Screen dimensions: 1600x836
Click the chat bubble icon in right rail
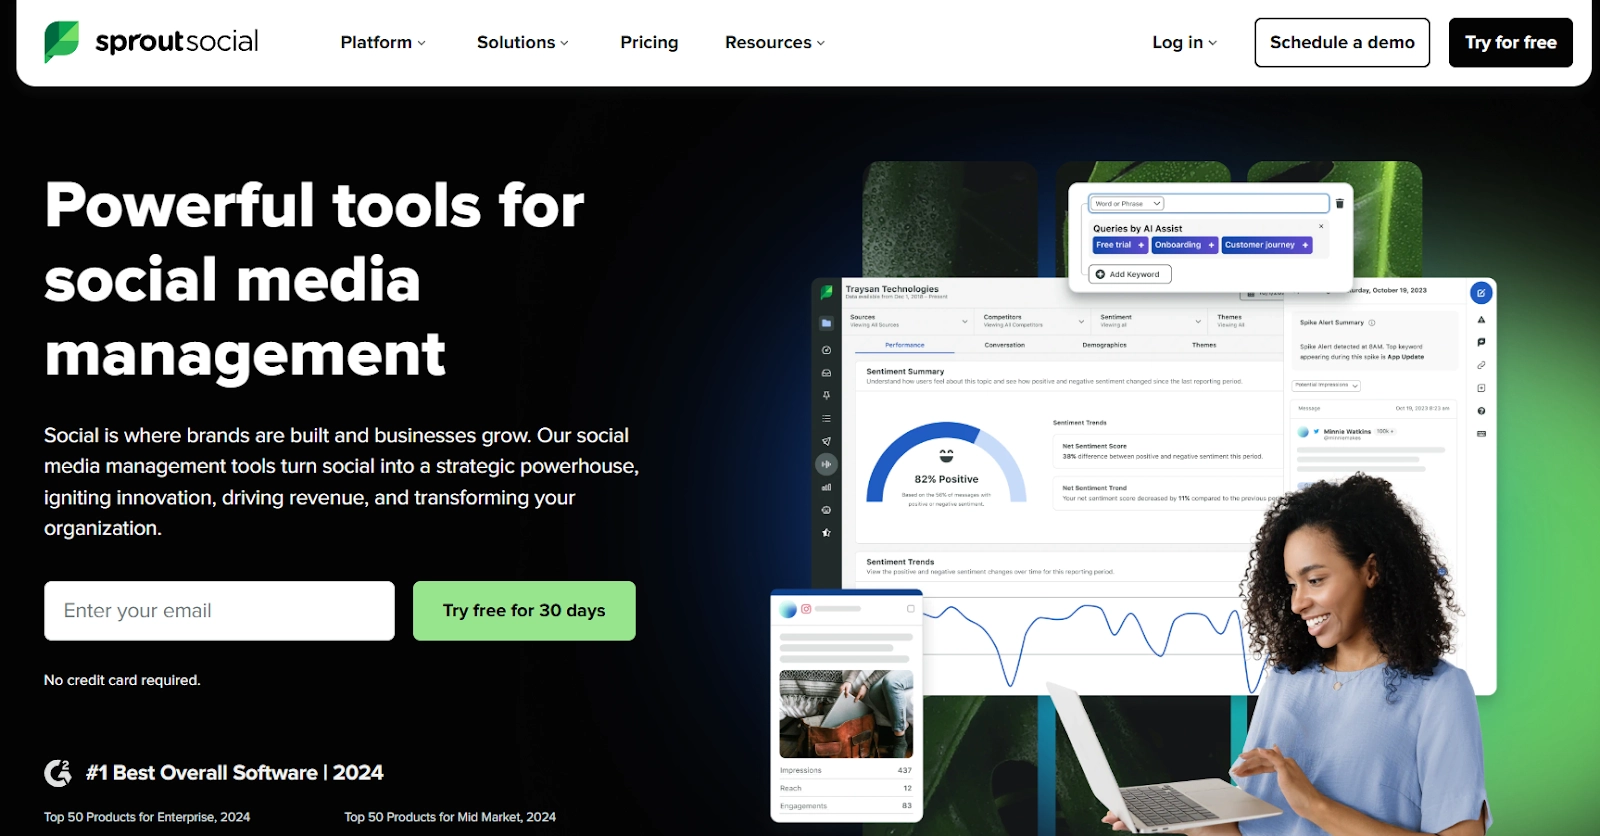pyautogui.click(x=1481, y=342)
